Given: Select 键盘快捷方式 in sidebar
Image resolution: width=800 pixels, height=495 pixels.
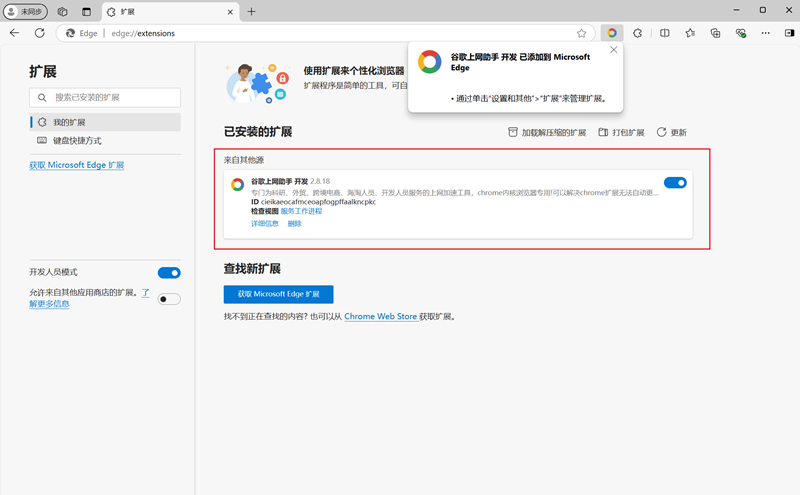Looking at the screenshot, I should click(x=77, y=141).
